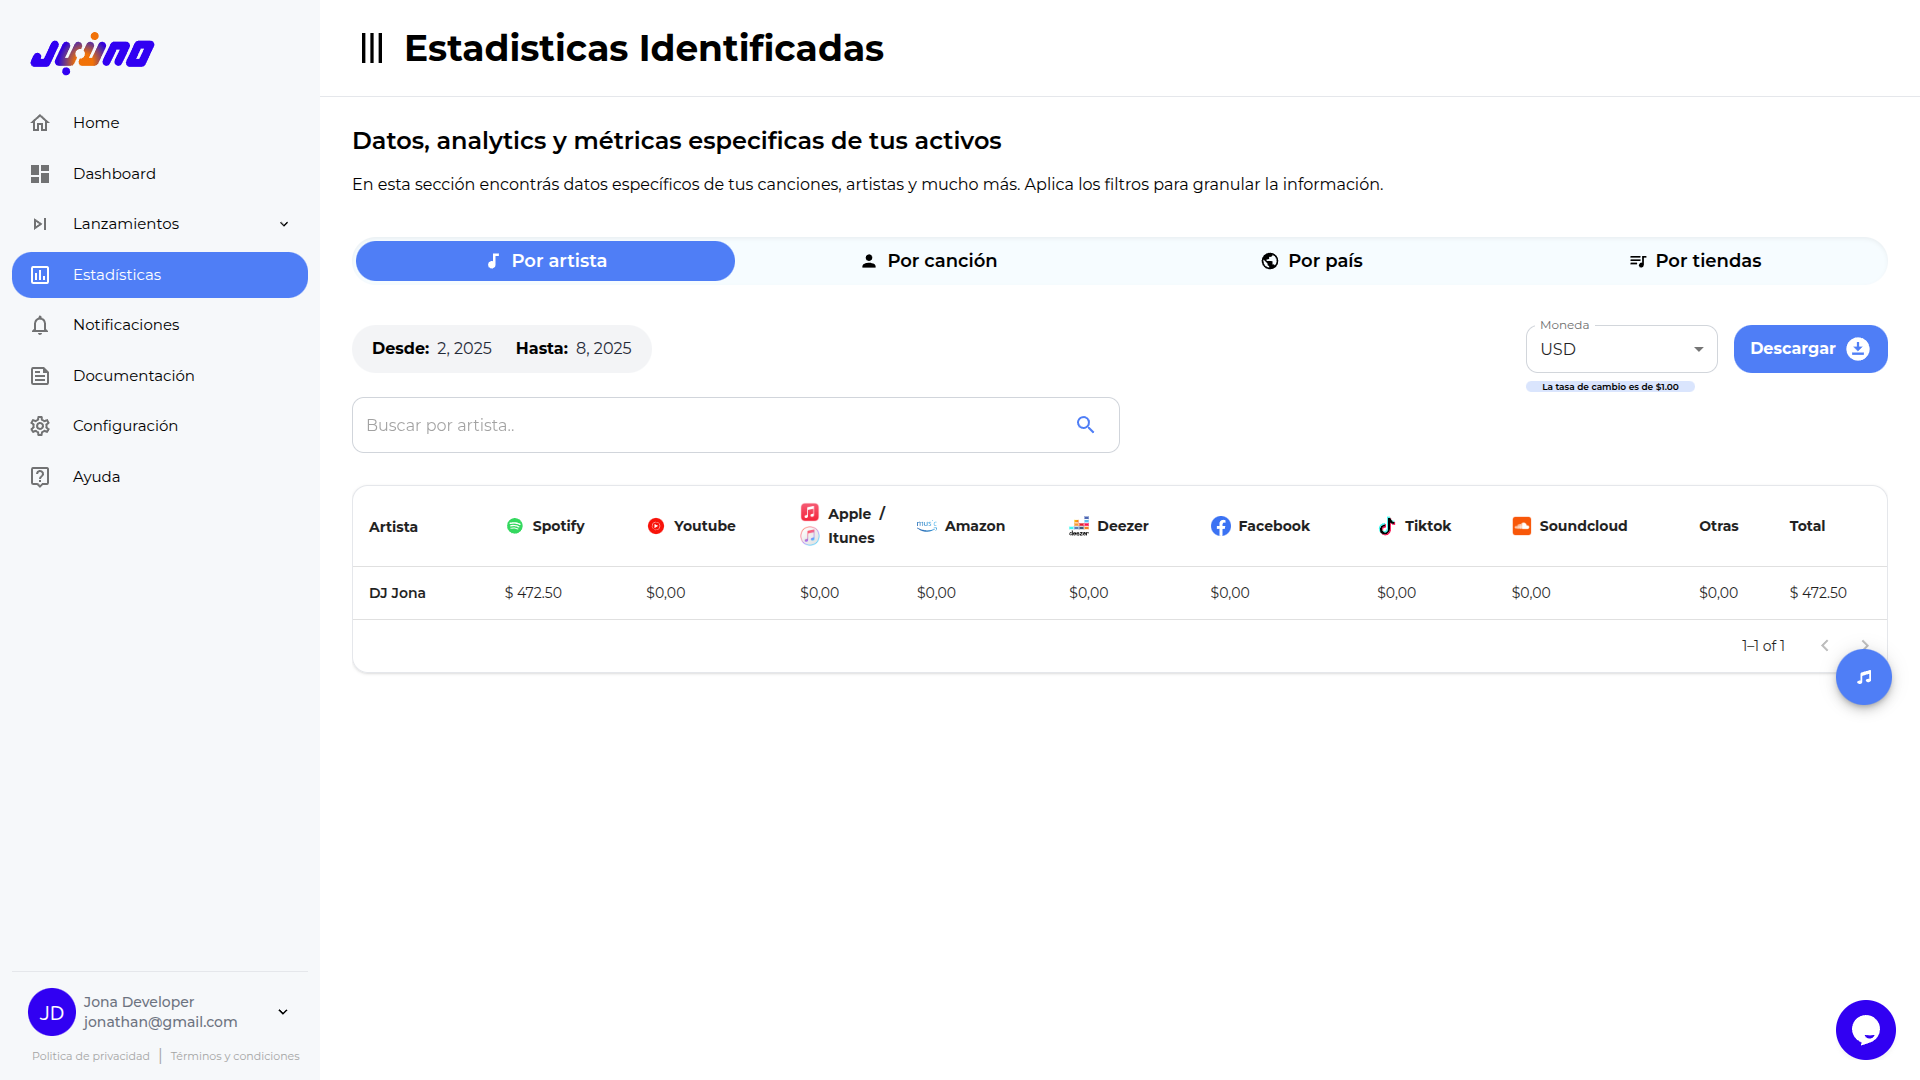Click the exchange rate note label
Viewport: 1920px width, 1080px height.
(1610, 387)
